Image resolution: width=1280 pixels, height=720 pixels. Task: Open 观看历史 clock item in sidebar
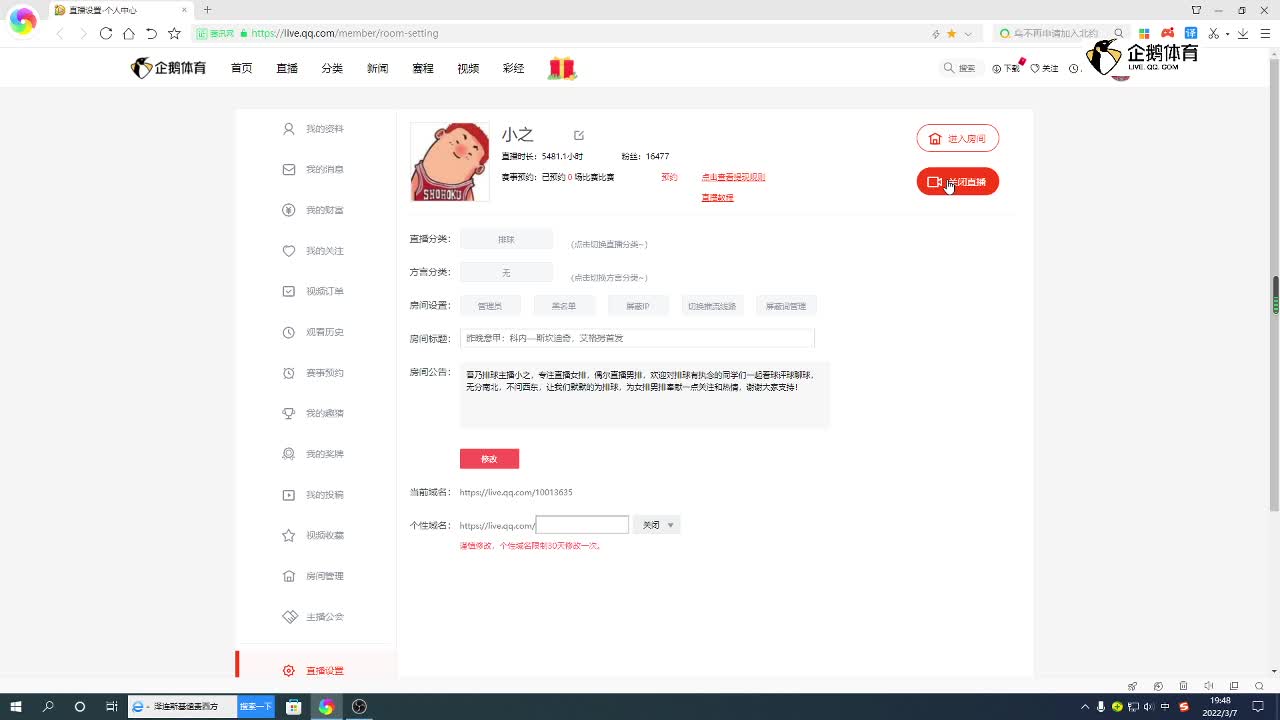click(314, 332)
